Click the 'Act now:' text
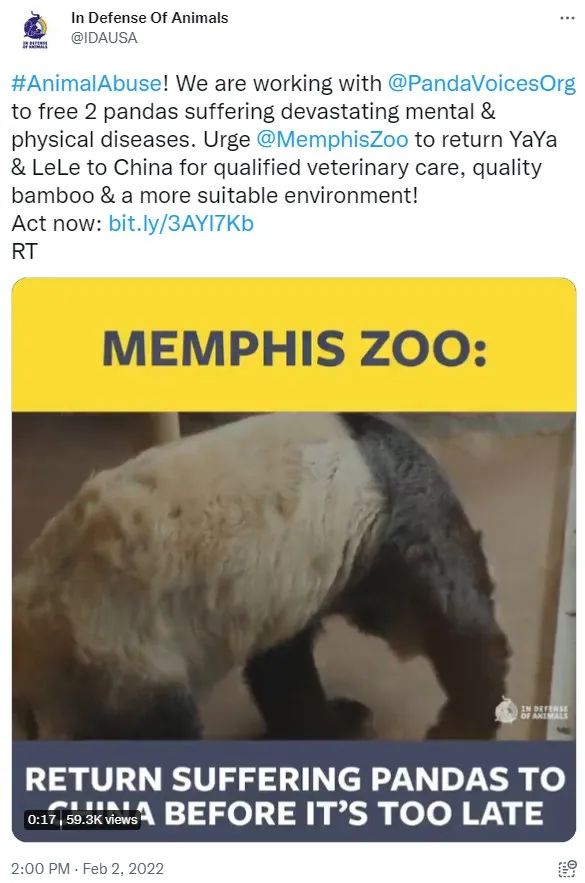This screenshot has width=585, height=883. (56, 224)
